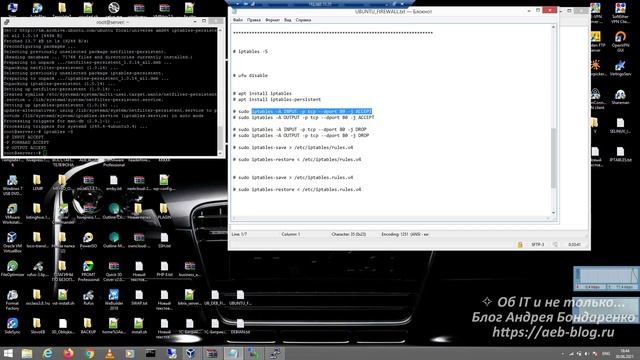Open the Вид menu in Notepad
This screenshot has height=360, width=640.
(x=288, y=20)
